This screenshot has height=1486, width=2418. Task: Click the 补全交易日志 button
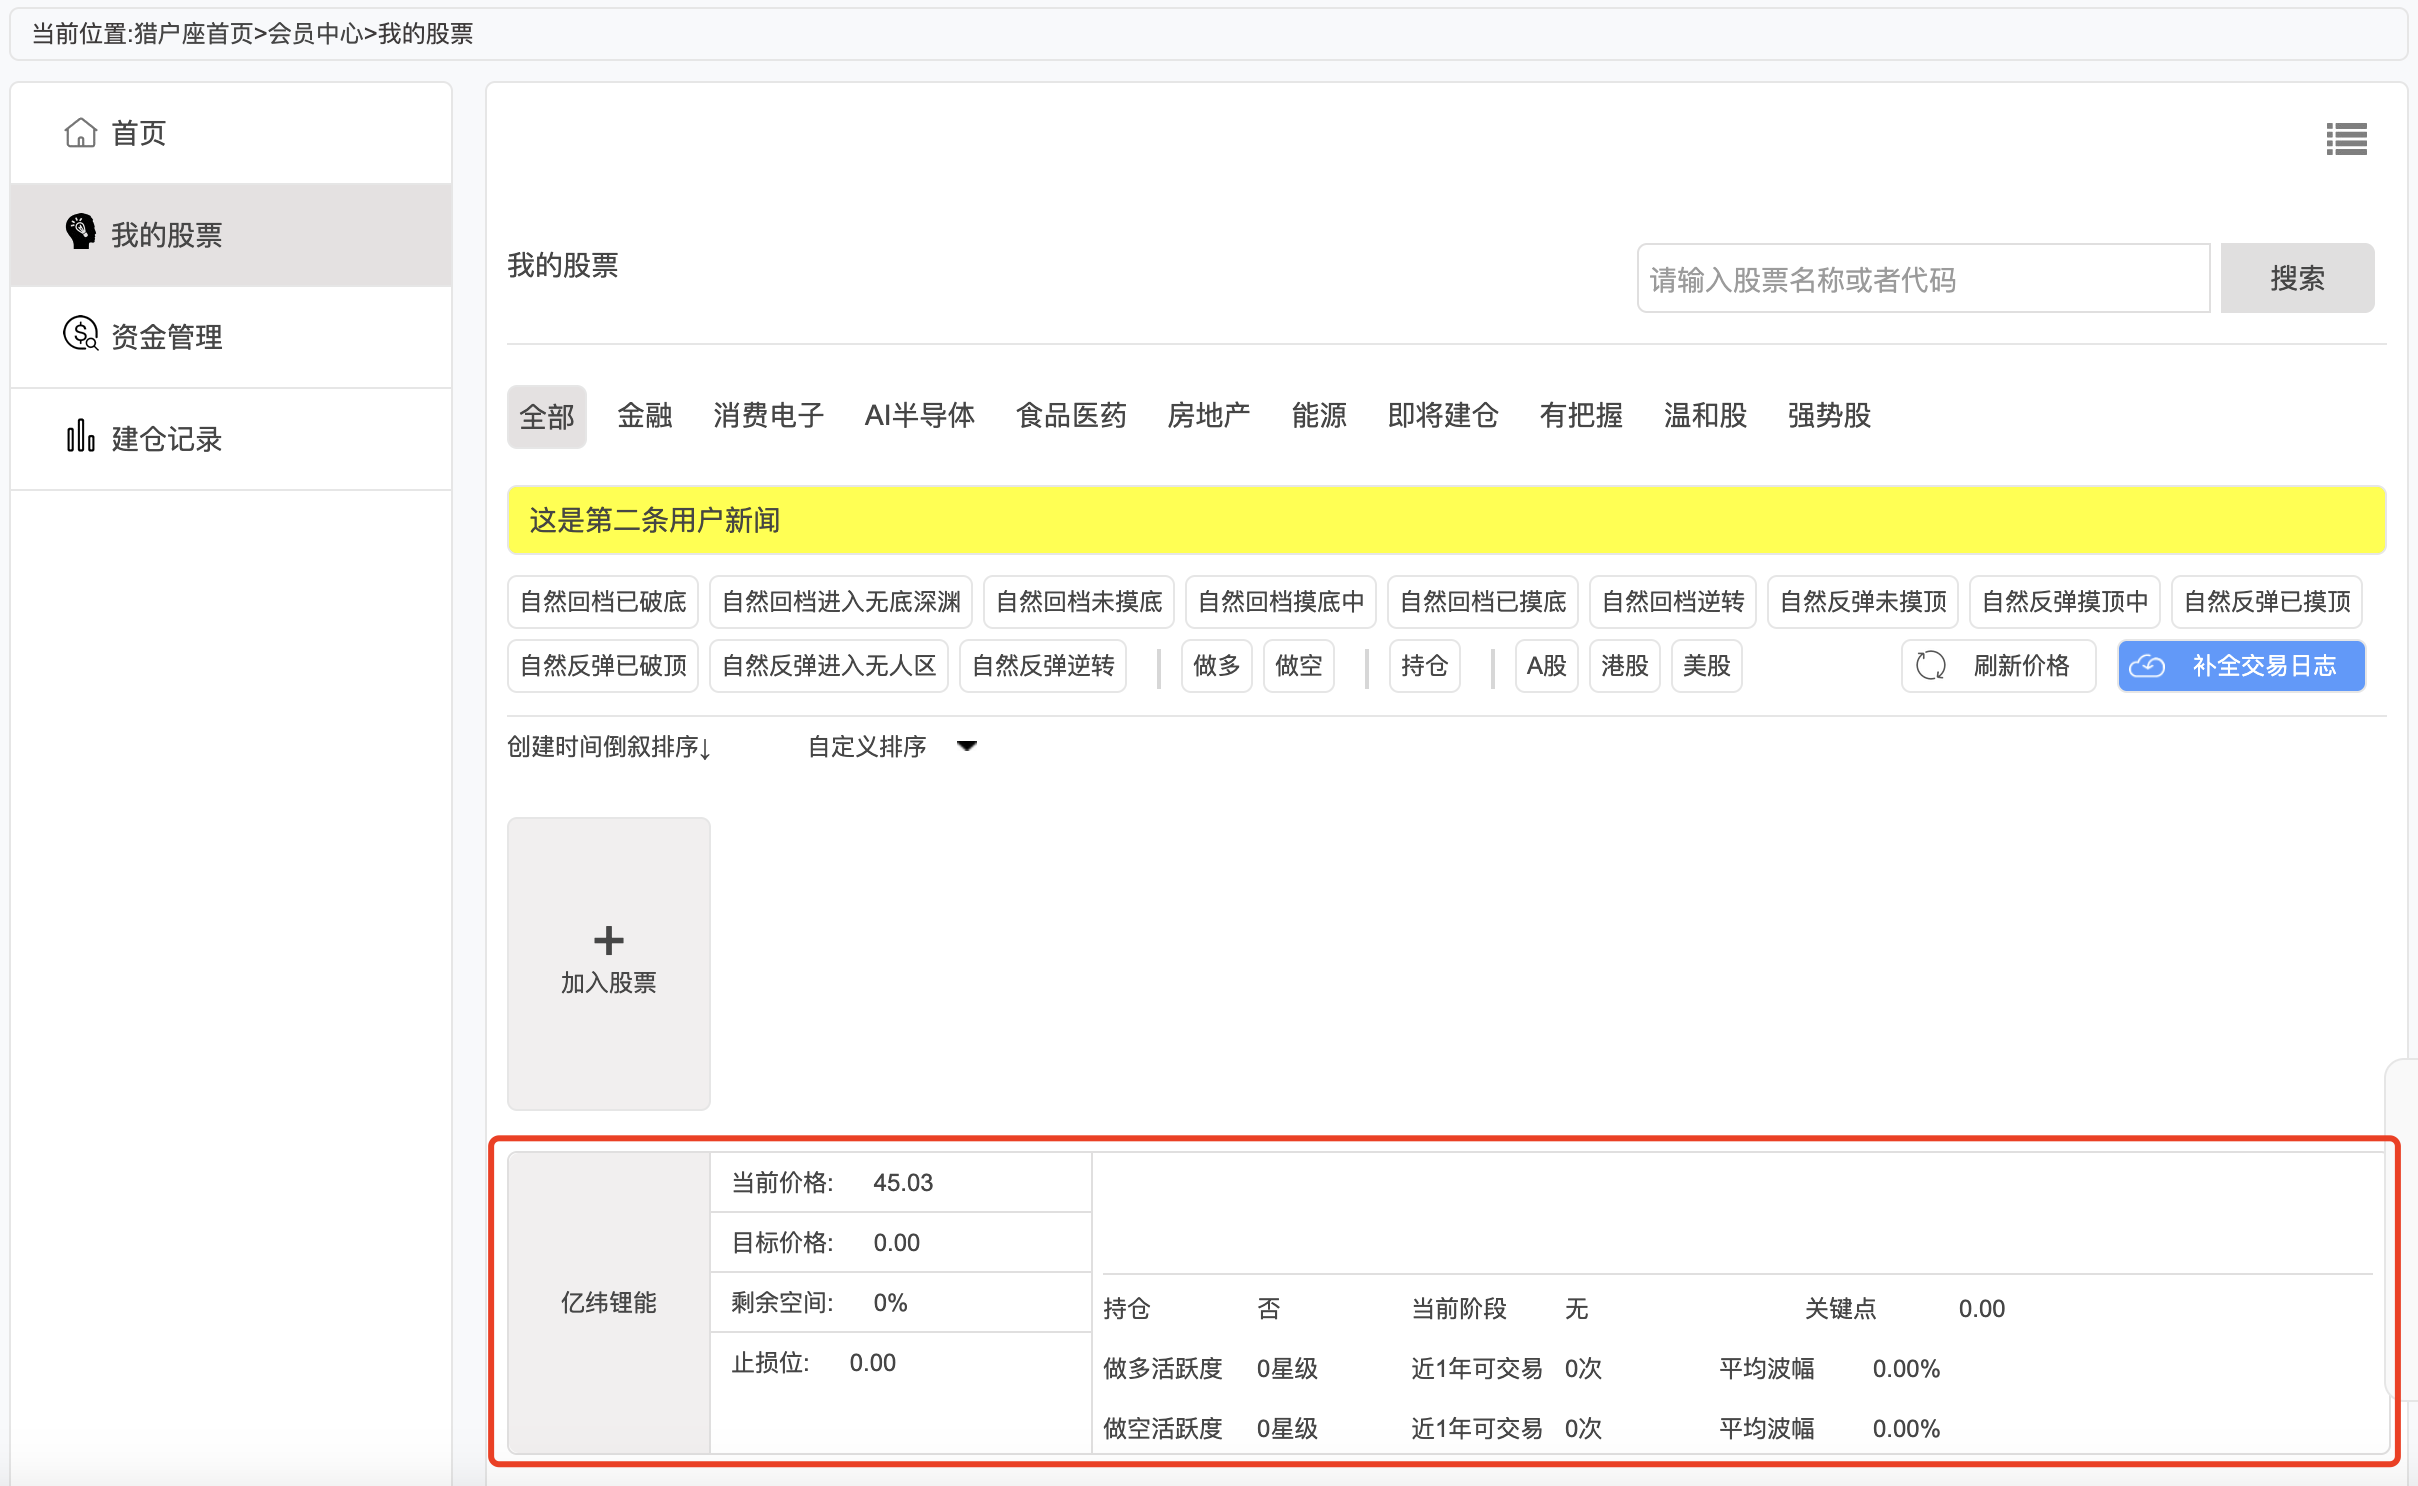(2241, 666)
